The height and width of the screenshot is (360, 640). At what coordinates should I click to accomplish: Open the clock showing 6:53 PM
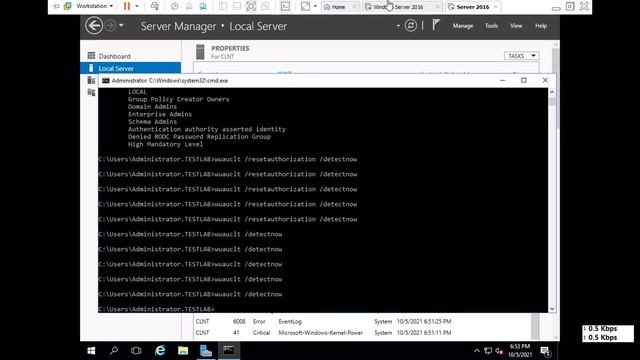tap(520, 351)
